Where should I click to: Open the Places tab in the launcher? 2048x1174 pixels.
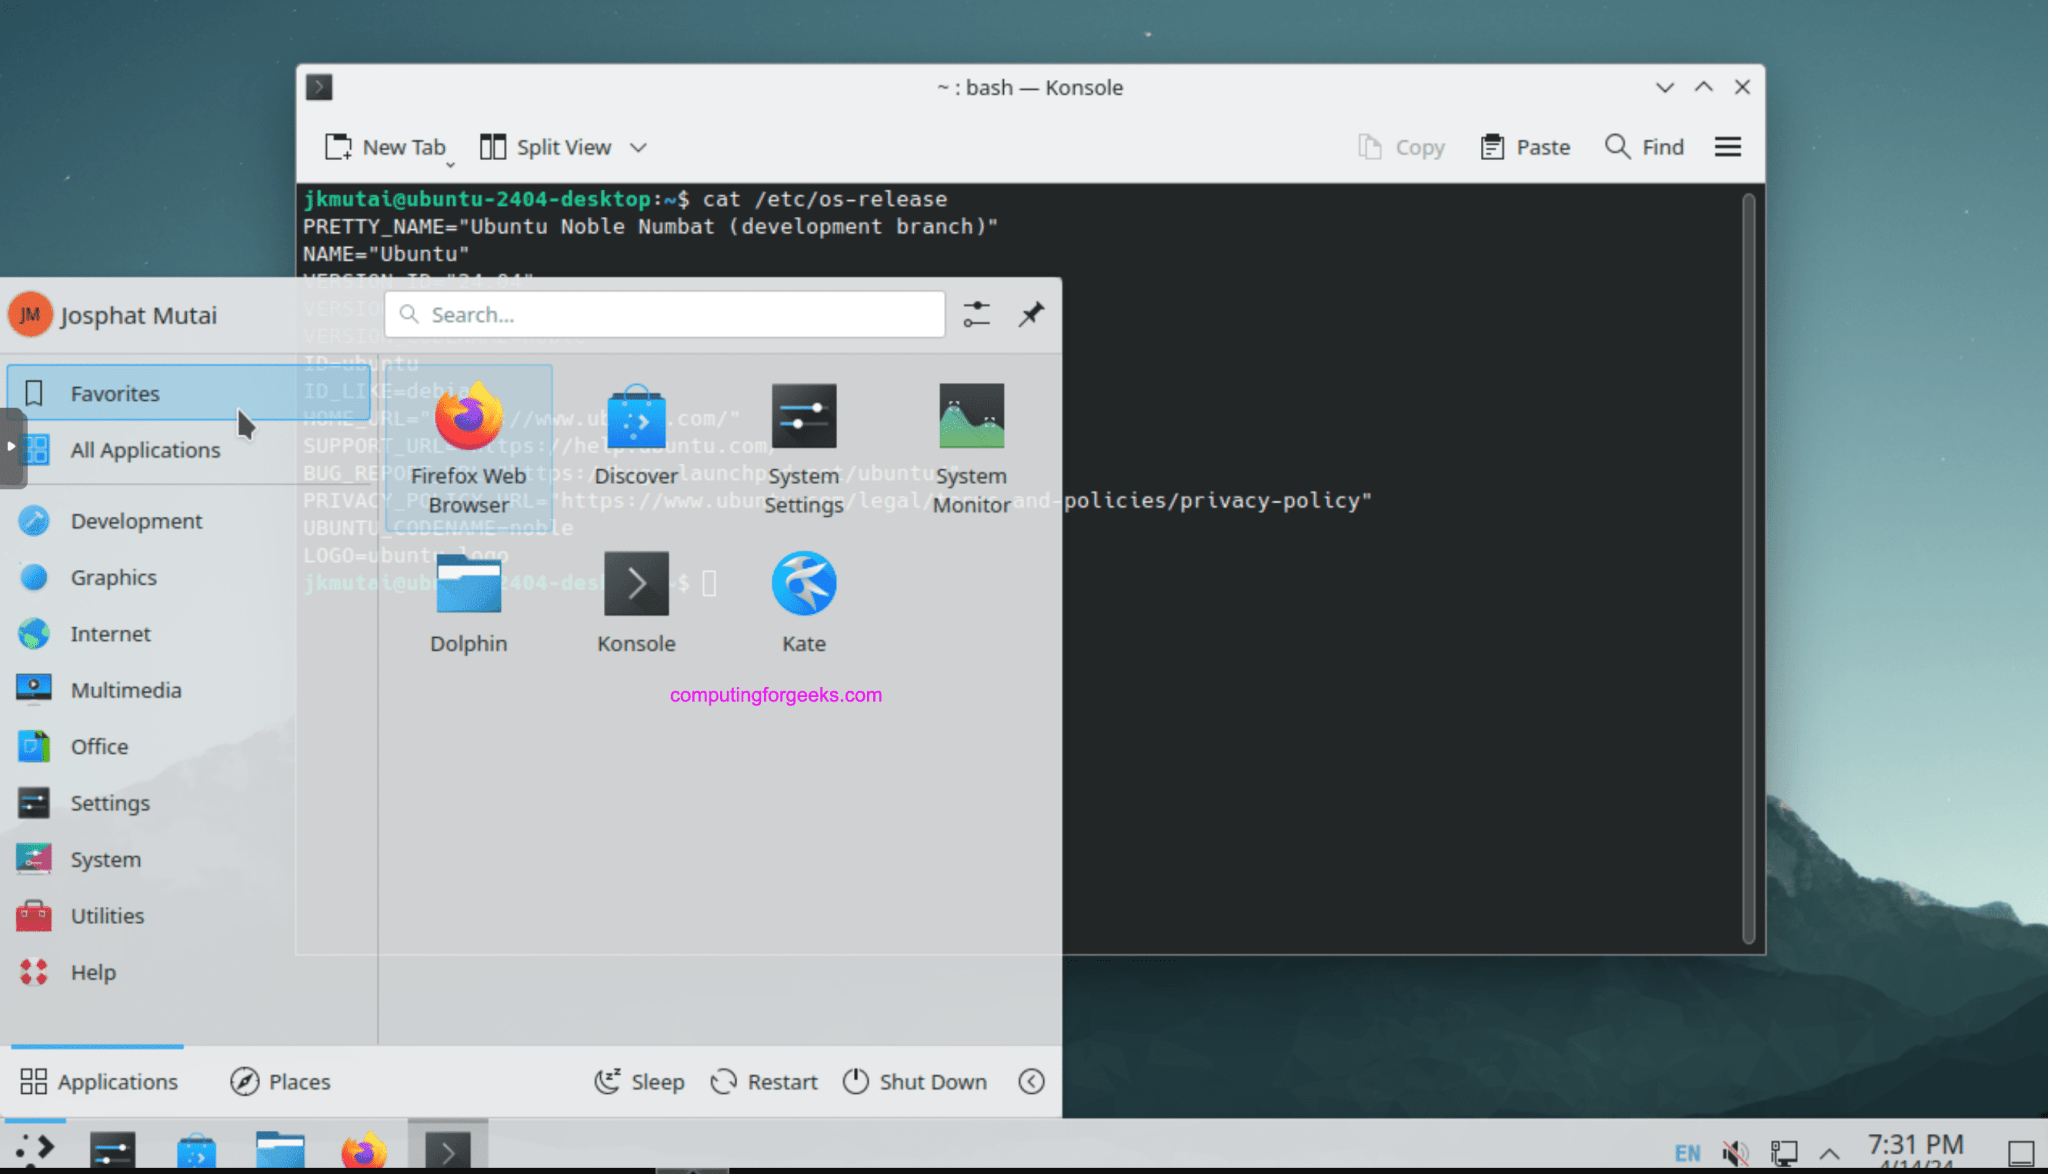point(280,1081)
